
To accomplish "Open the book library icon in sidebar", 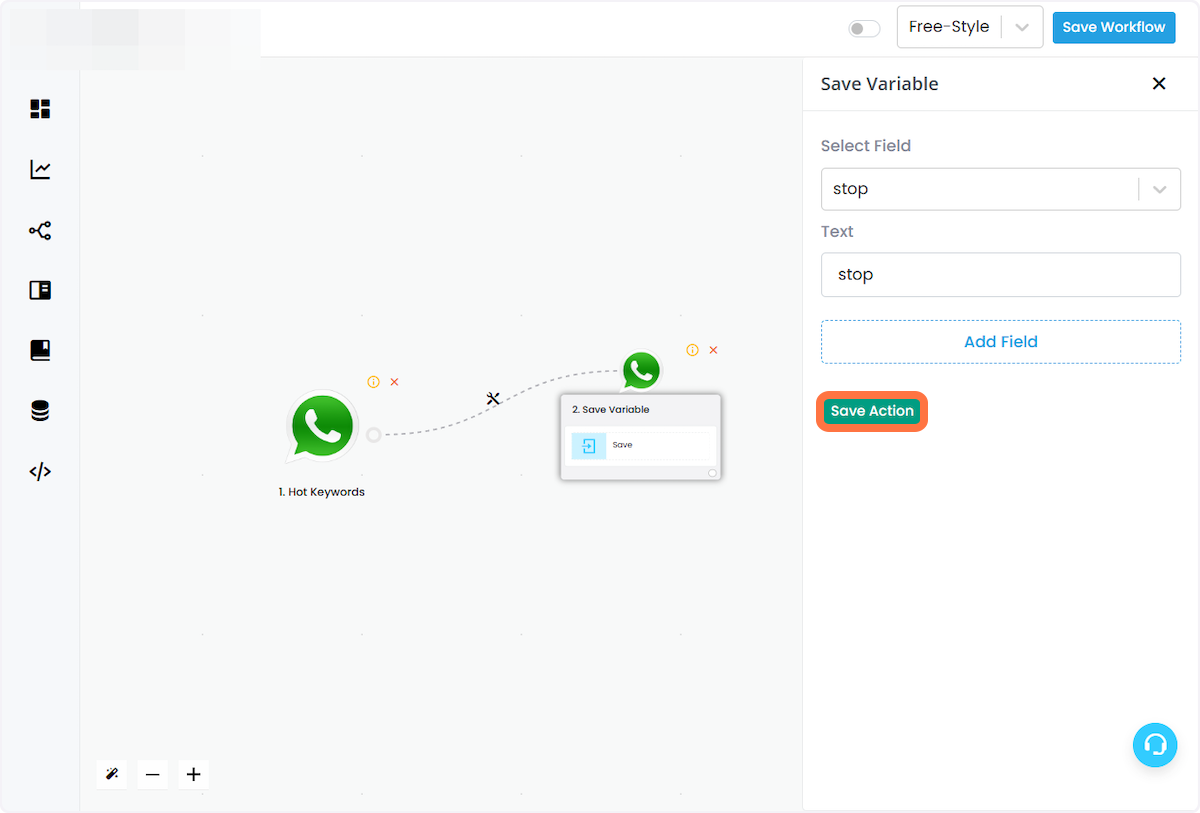I will 40,351.
